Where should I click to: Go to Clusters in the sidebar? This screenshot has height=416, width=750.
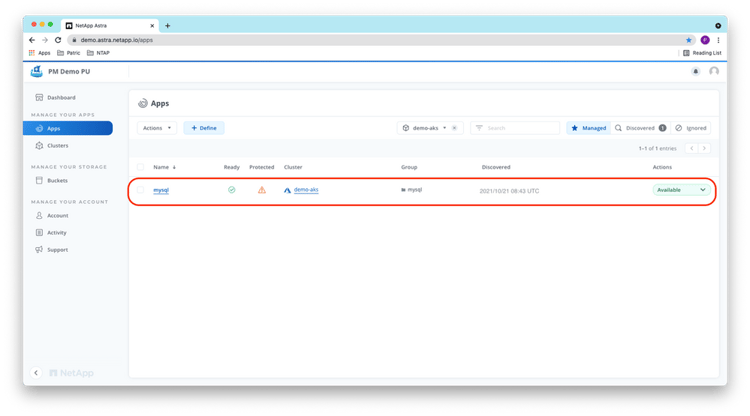click(58, 145)
